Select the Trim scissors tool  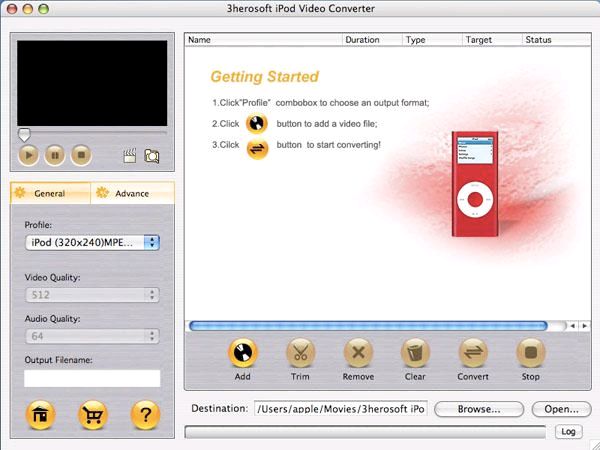[x=300, y=353]
